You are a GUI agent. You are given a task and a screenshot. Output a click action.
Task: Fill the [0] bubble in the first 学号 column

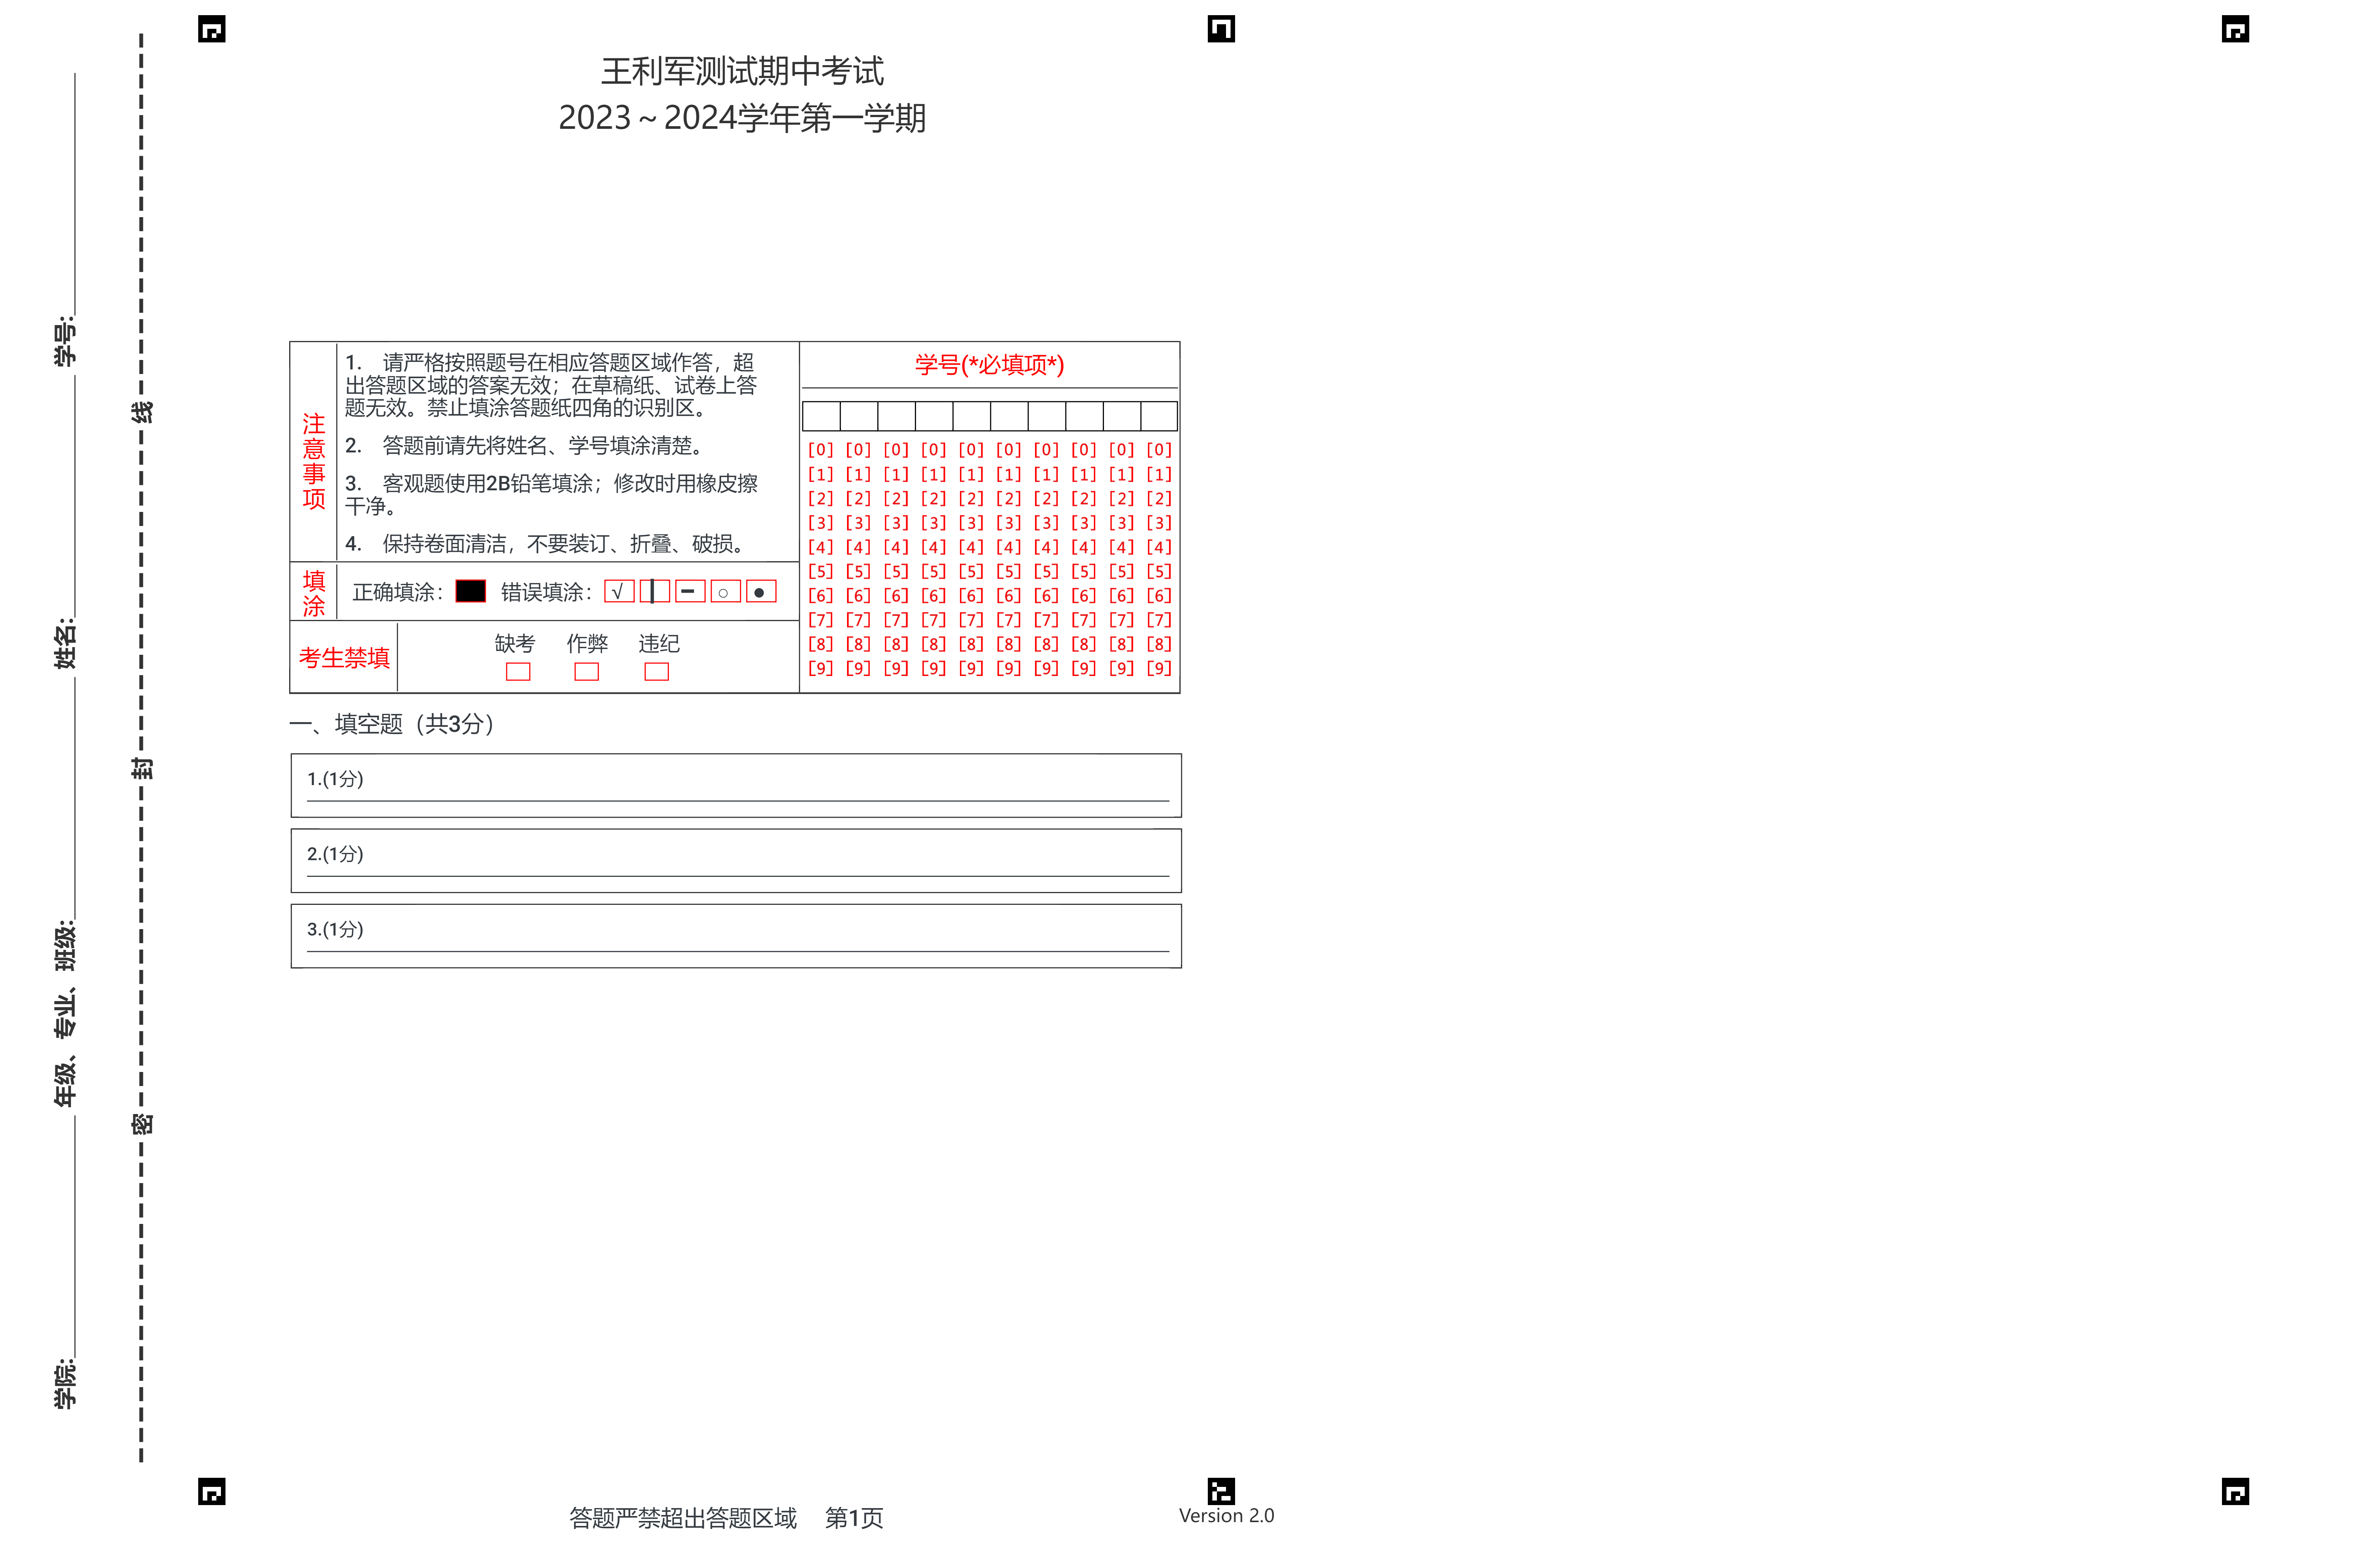[820, 450]
